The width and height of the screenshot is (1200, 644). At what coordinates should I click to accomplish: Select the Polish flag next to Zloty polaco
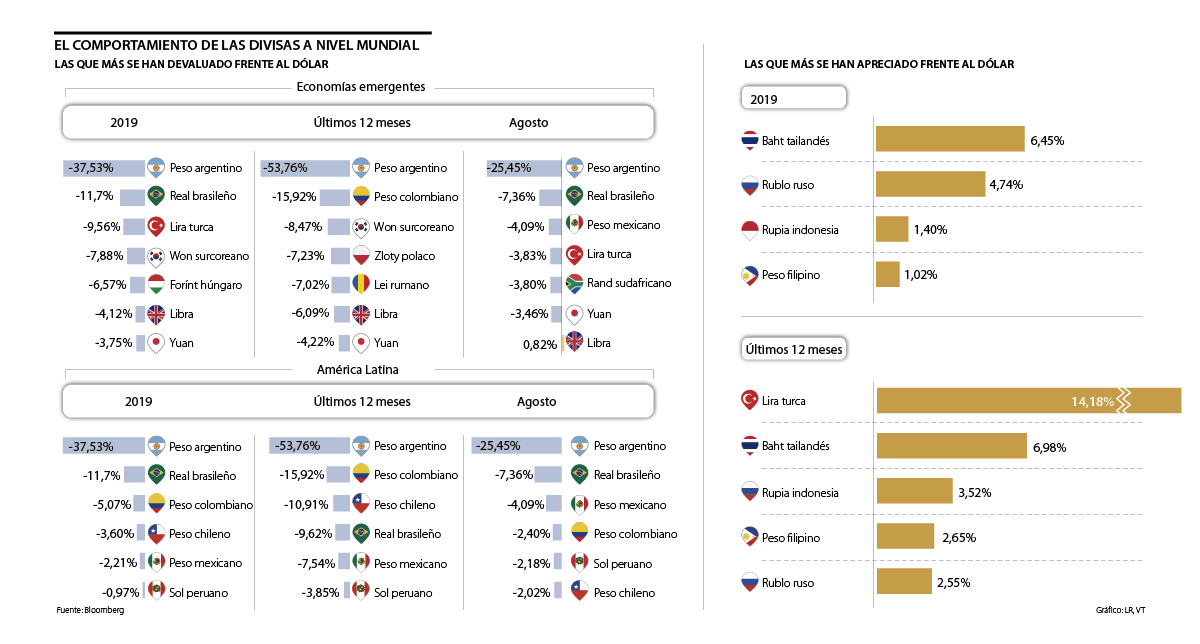[x=361, y=255]
